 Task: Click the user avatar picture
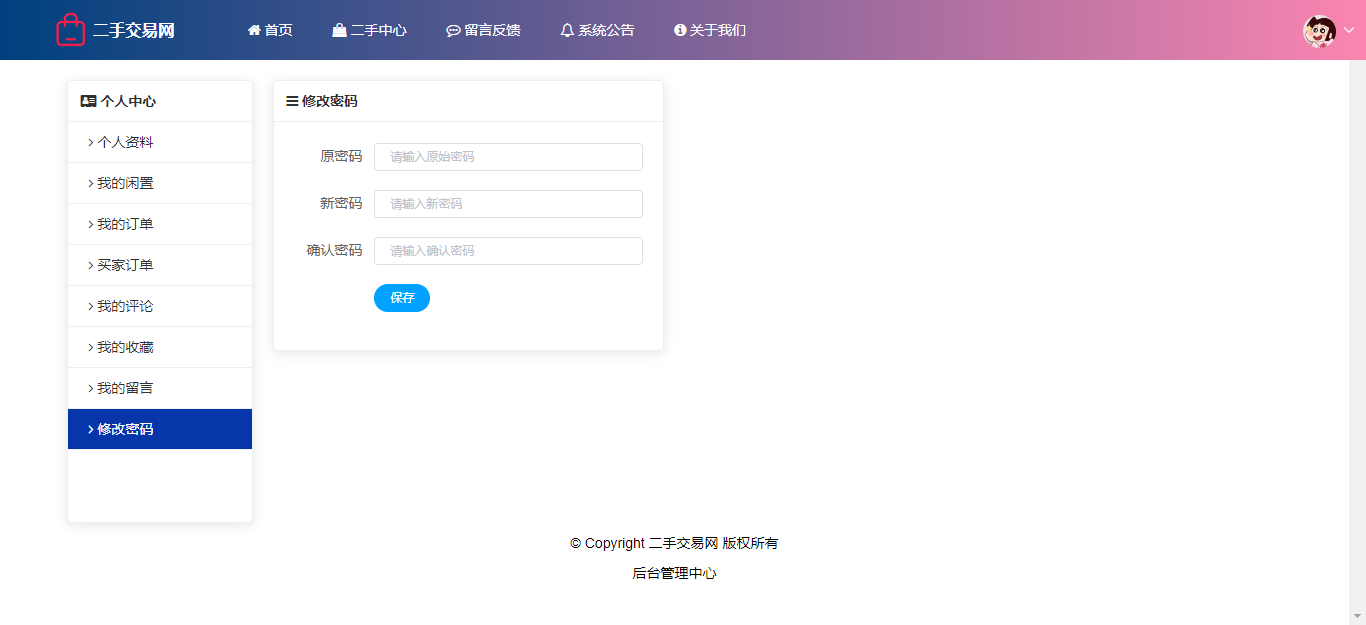coord(1319,31)
